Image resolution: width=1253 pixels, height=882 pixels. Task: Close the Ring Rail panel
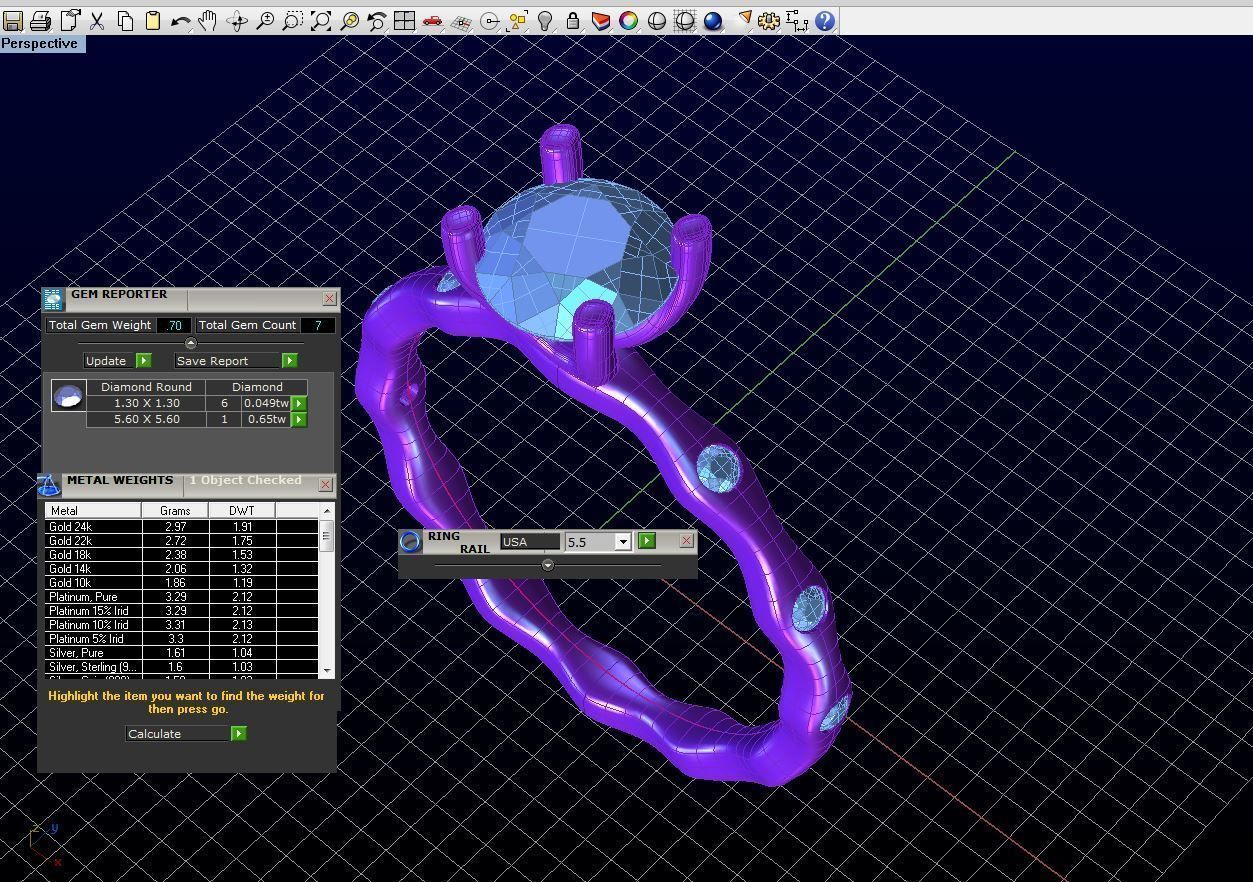(x=686, y=541)
